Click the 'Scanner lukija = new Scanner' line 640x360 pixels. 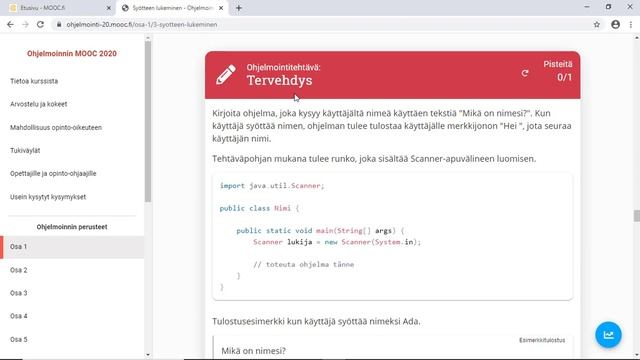coord(337,242)
